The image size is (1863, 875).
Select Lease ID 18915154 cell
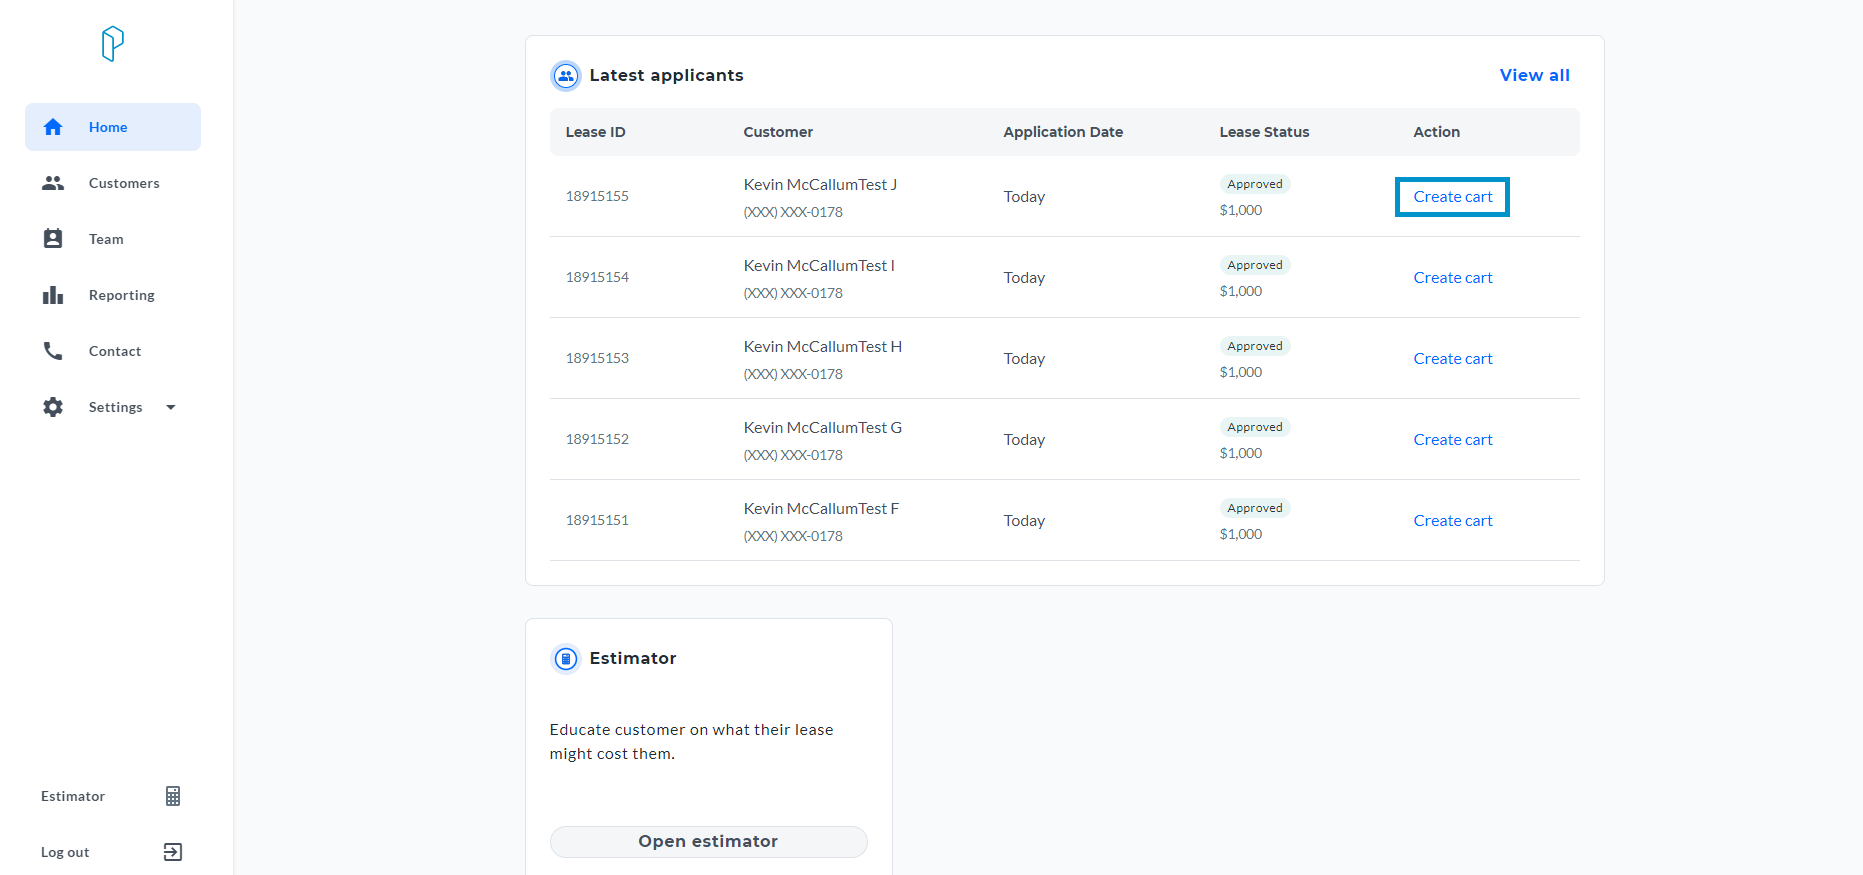[x=597, y=277]
